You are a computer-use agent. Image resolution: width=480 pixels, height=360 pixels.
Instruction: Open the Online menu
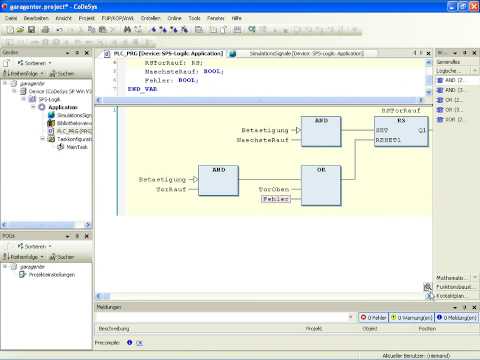174,18
